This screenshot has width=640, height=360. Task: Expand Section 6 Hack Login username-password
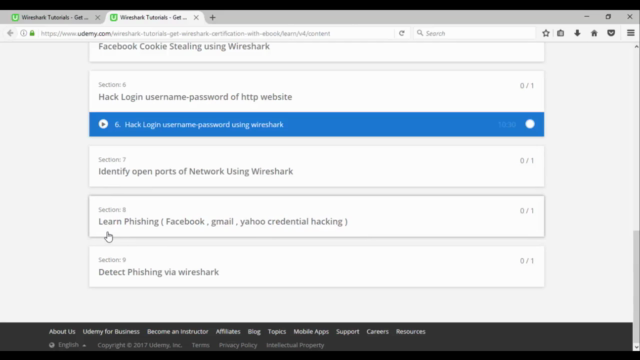(316, 91)
